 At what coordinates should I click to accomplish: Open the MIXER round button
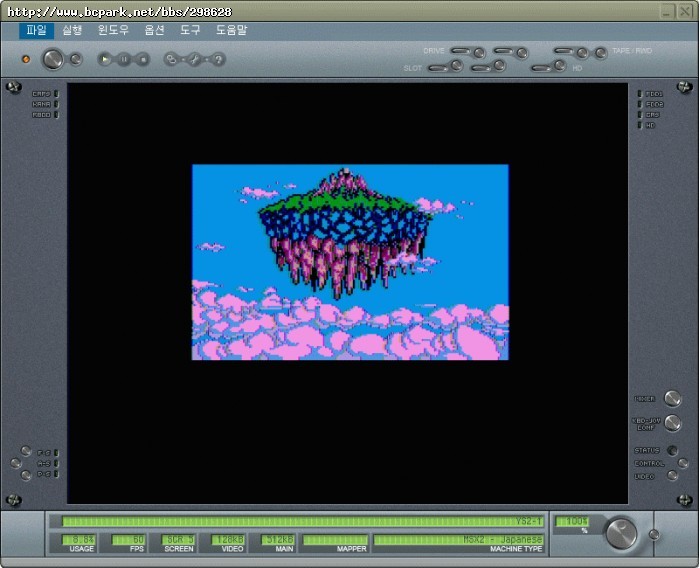(672, 398)
